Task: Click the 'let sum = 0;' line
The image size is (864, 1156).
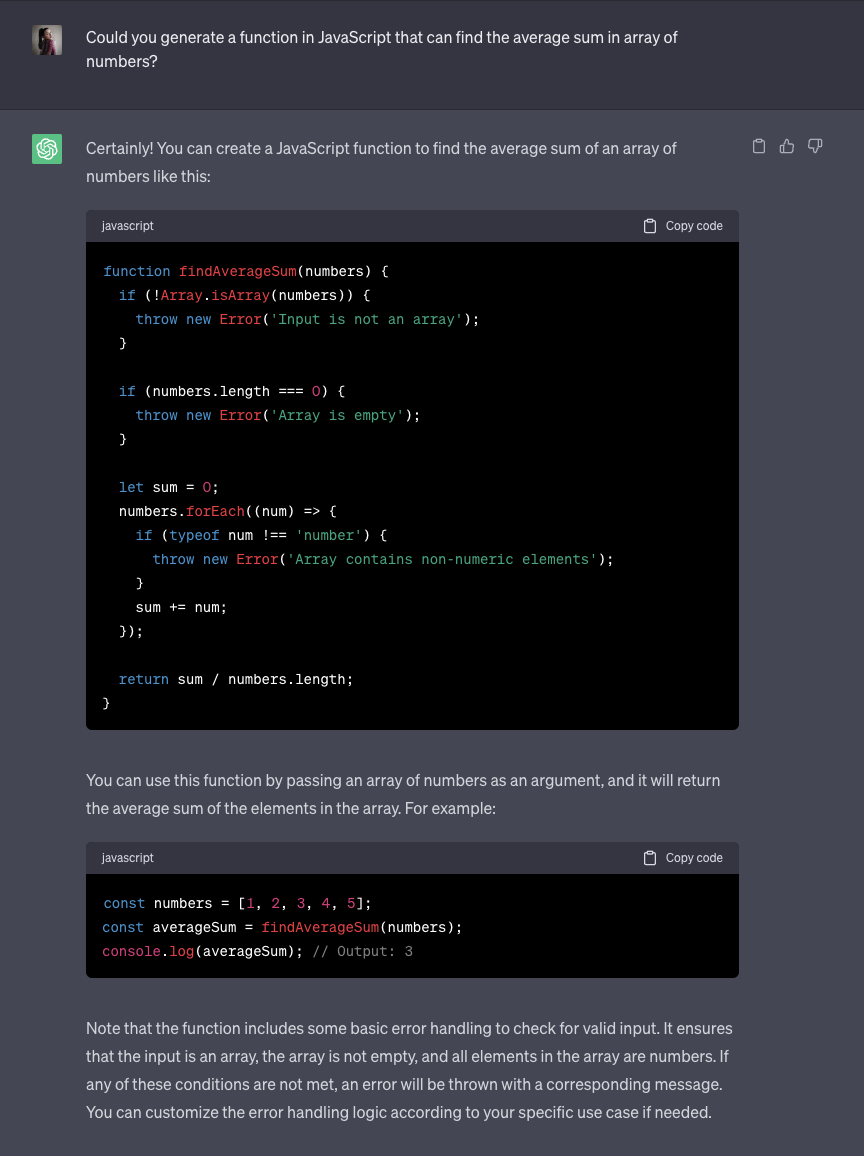Action: (x=168, y=487)
